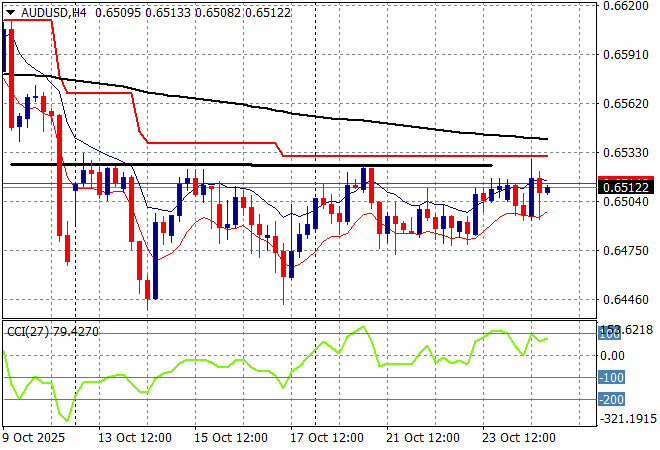This screenshot has height=450, width=660.
Task: Click the 0.65330 price scale label
Action: (x=626, y=152)
